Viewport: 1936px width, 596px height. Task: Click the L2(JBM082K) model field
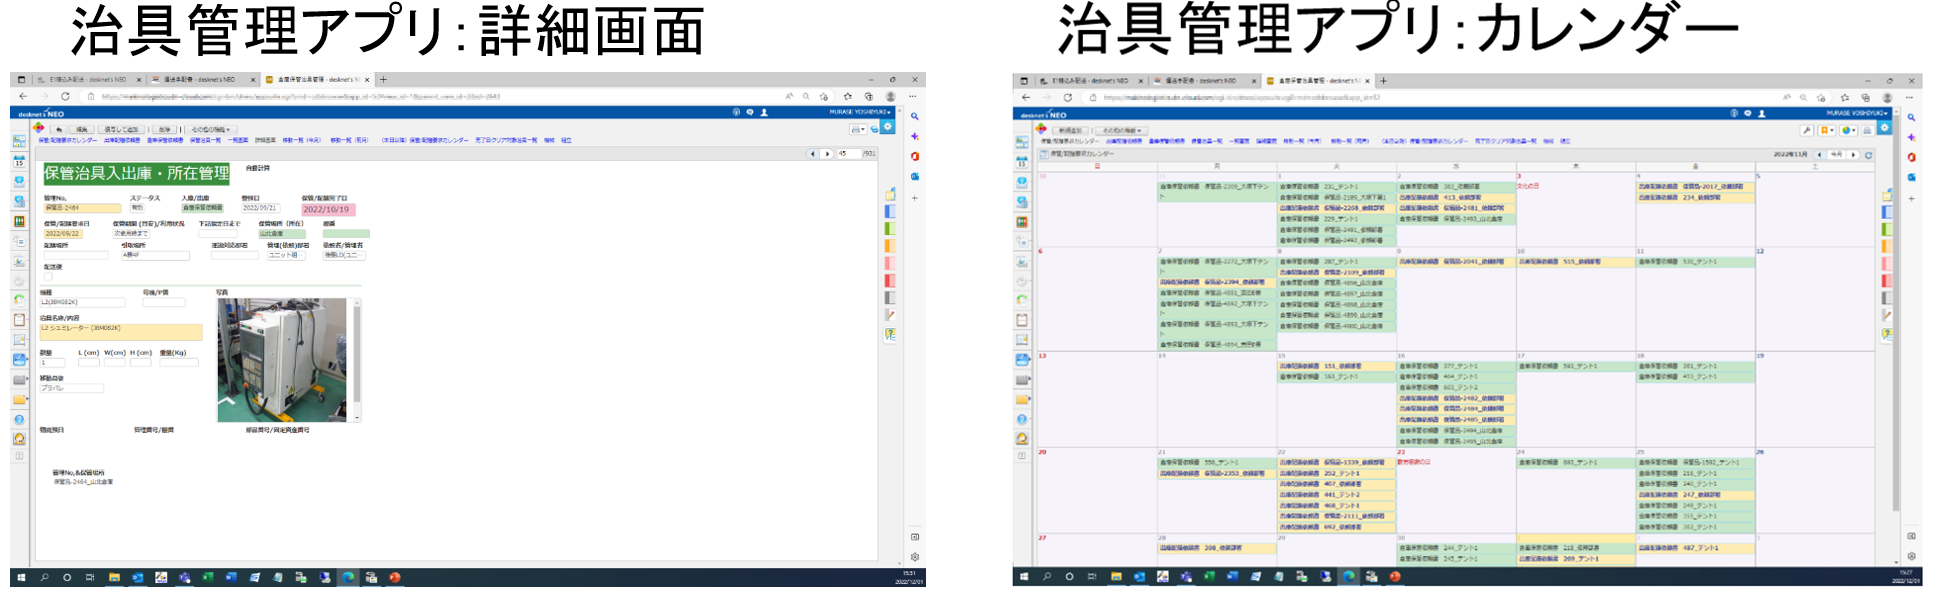point(82,302)
